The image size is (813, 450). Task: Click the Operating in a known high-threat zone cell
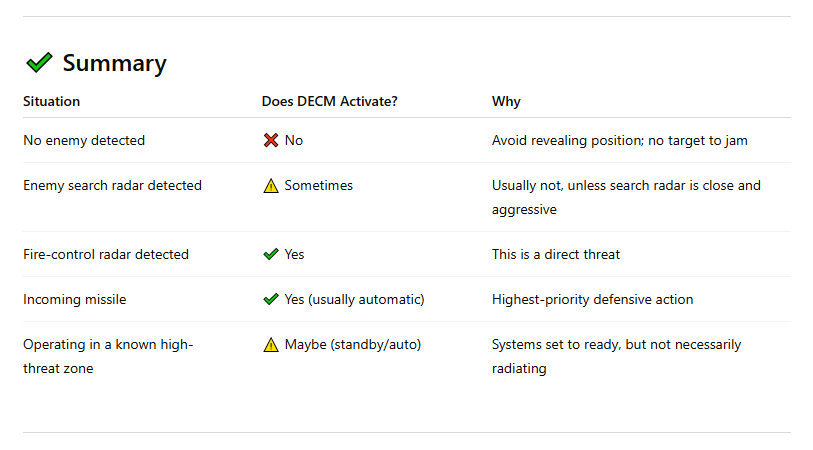click(x=108, y=356)
